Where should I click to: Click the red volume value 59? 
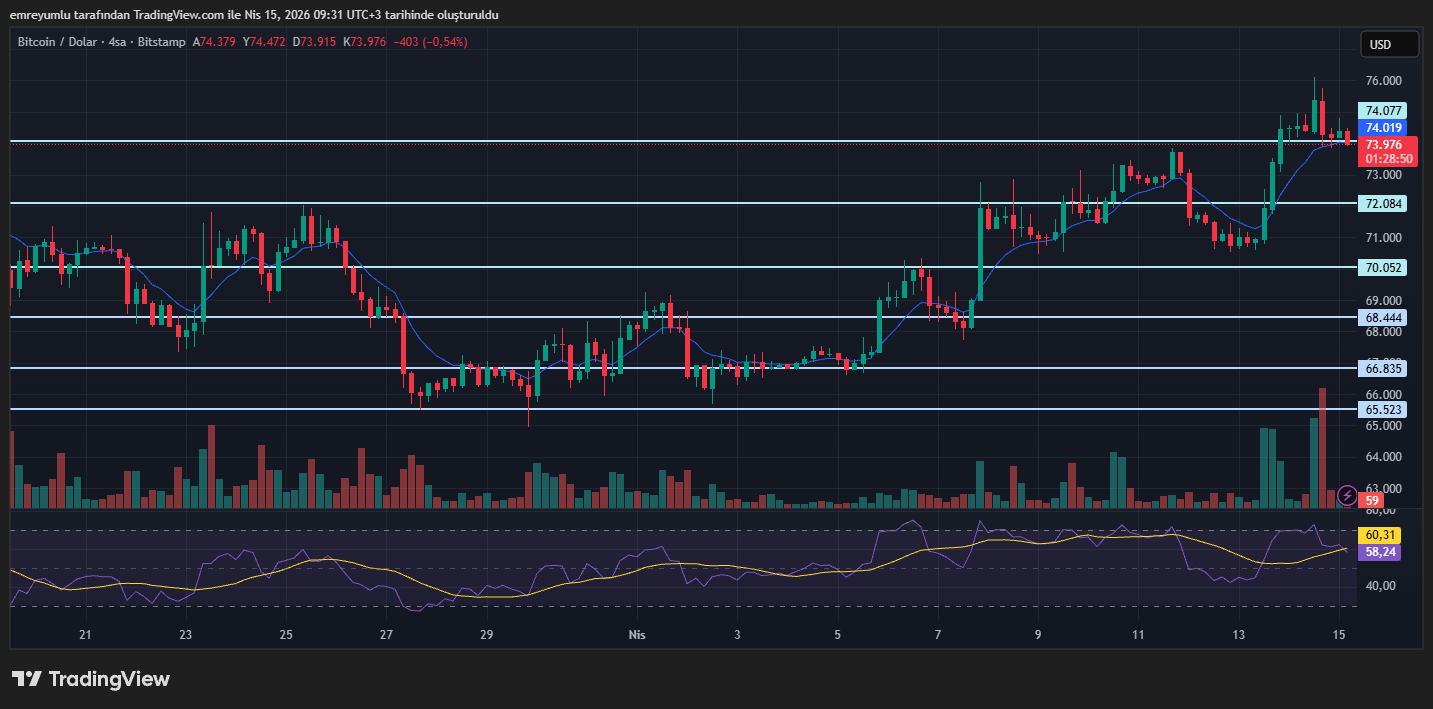tap(1370, 500)
